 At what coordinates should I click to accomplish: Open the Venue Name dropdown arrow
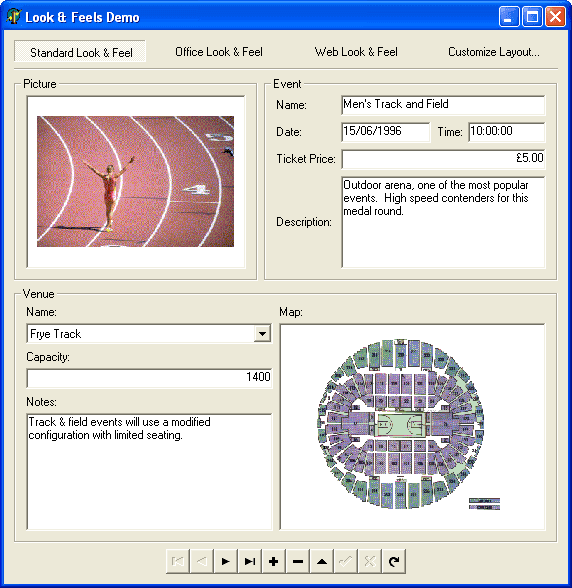[x=263, y=333]
